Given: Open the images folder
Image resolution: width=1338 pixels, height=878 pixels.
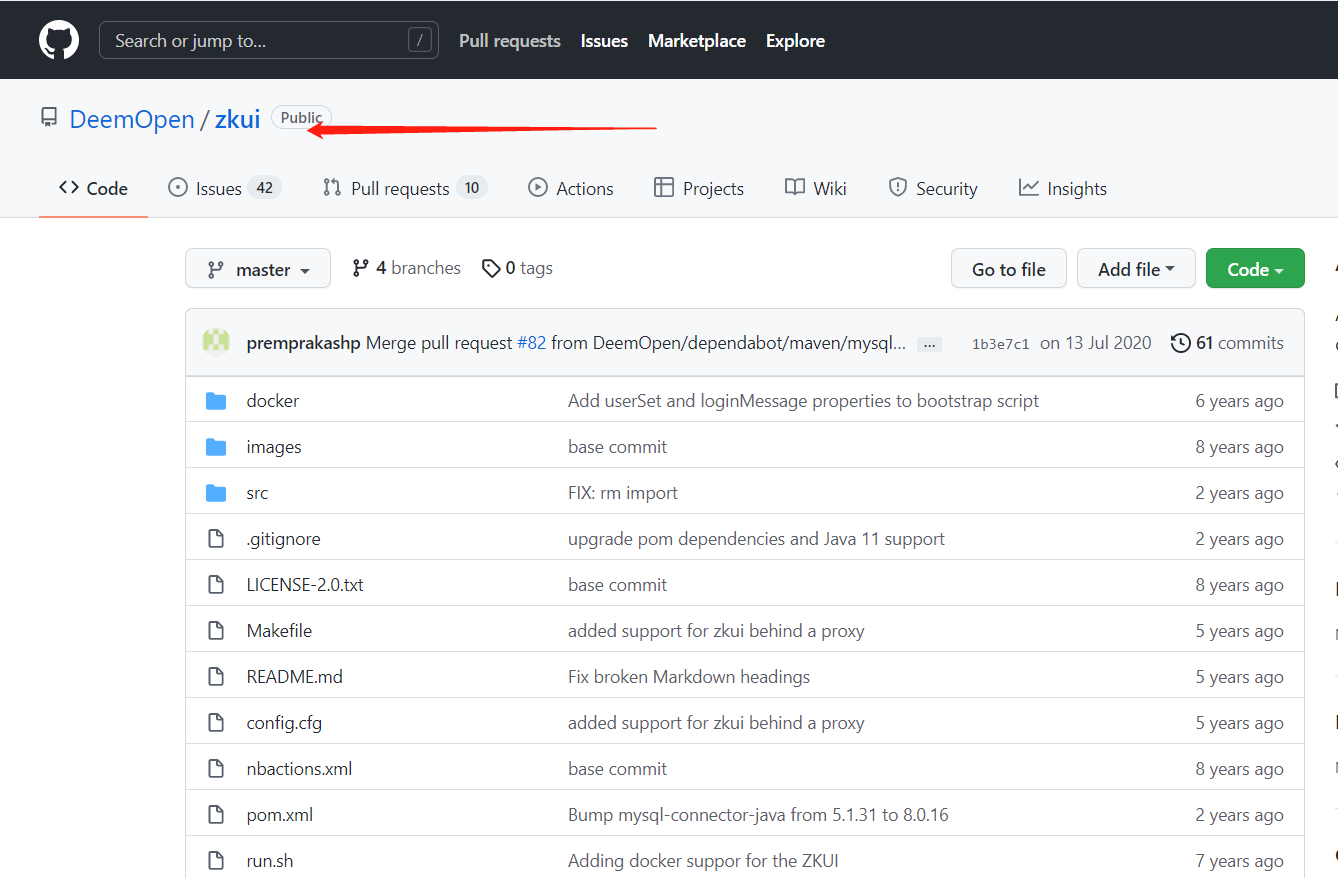Looking at the screenshot, I should tap(274, 447).
